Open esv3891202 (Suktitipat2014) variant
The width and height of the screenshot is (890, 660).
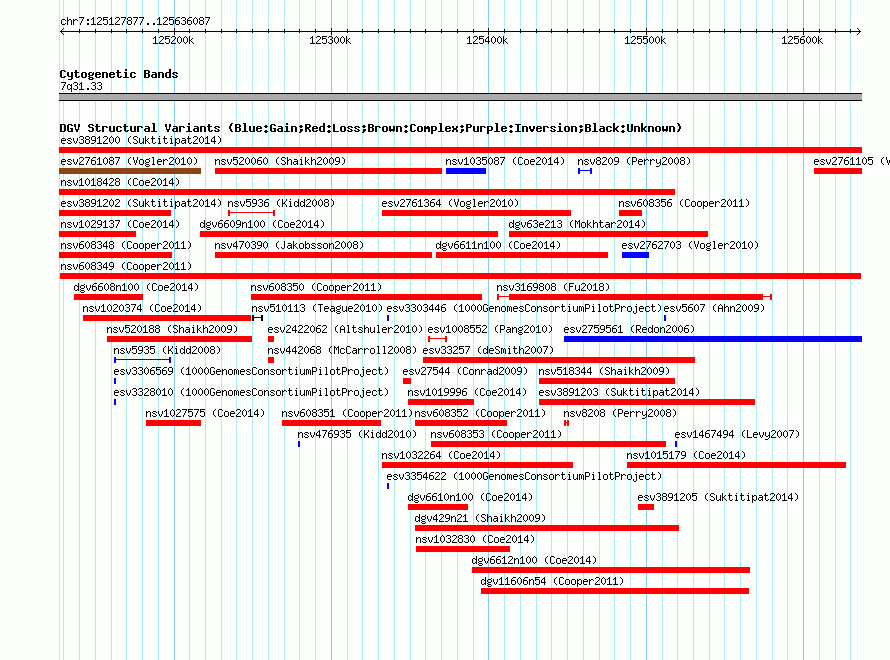coord(141,203)
